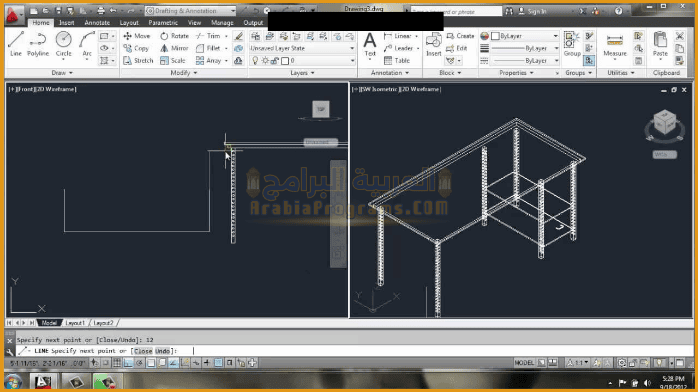
Task: Expand the Annotation panel
Action: point(390,73)
